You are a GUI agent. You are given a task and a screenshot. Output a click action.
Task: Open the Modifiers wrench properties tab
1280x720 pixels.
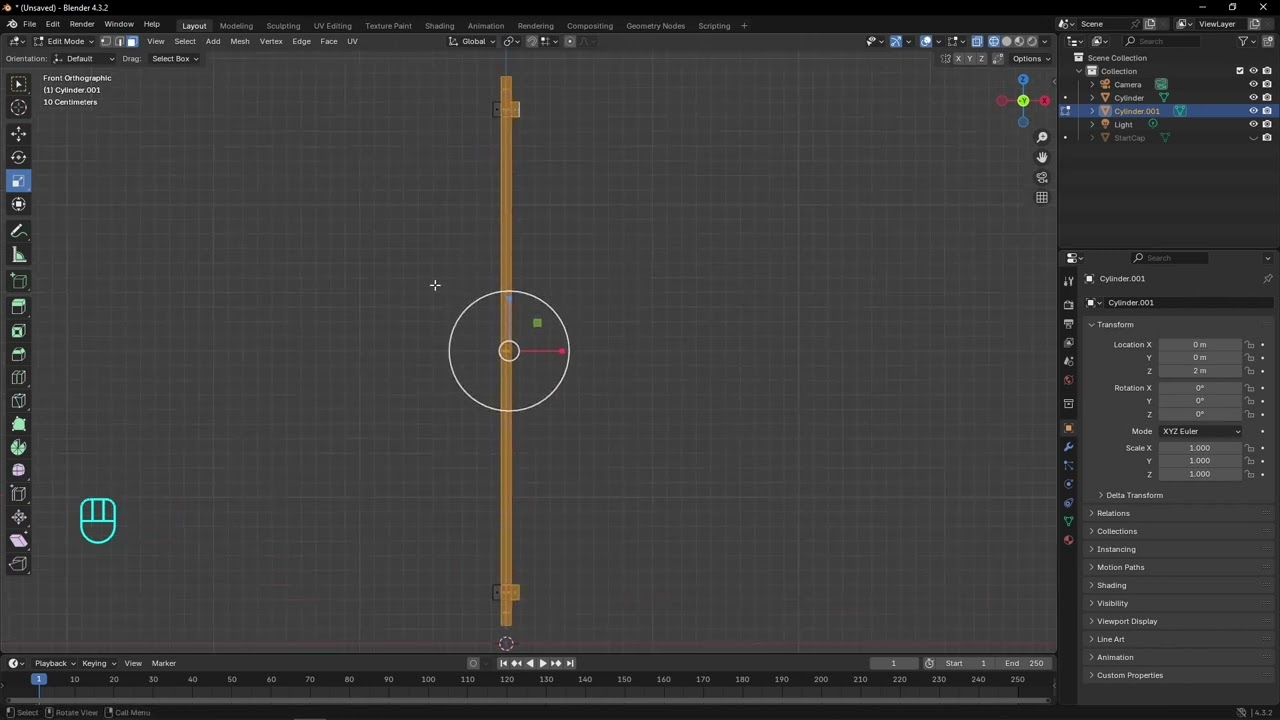[1068, 447]
